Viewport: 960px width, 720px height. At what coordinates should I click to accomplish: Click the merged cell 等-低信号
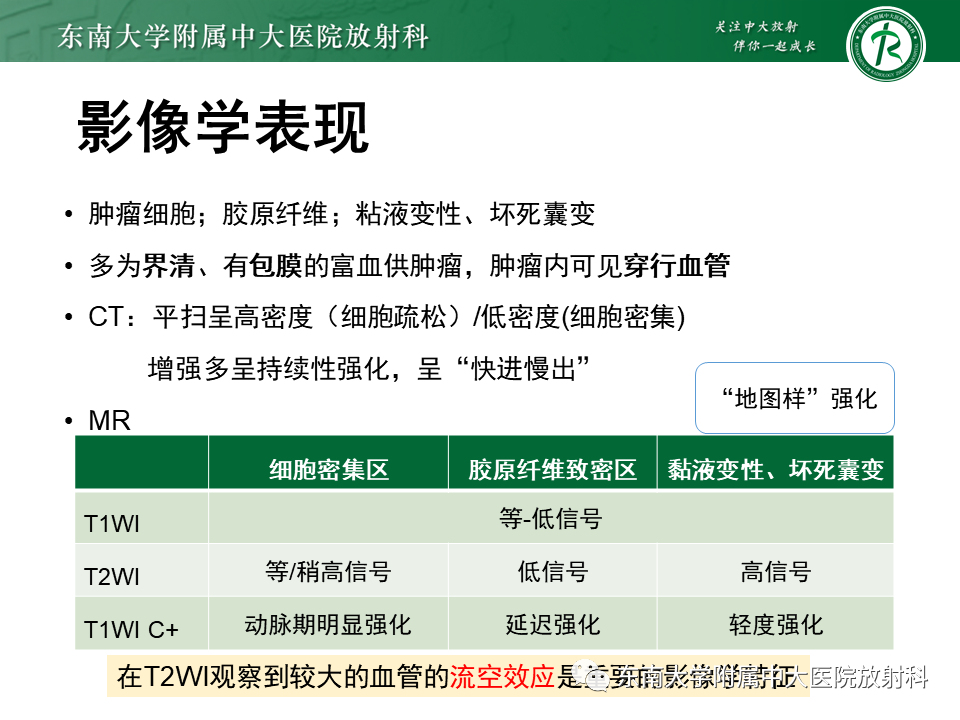(550, 519)
